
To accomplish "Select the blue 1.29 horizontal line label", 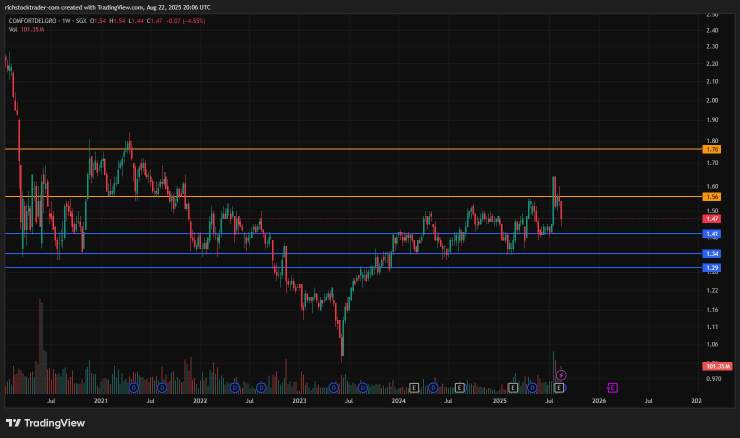I will coord(712,268).
